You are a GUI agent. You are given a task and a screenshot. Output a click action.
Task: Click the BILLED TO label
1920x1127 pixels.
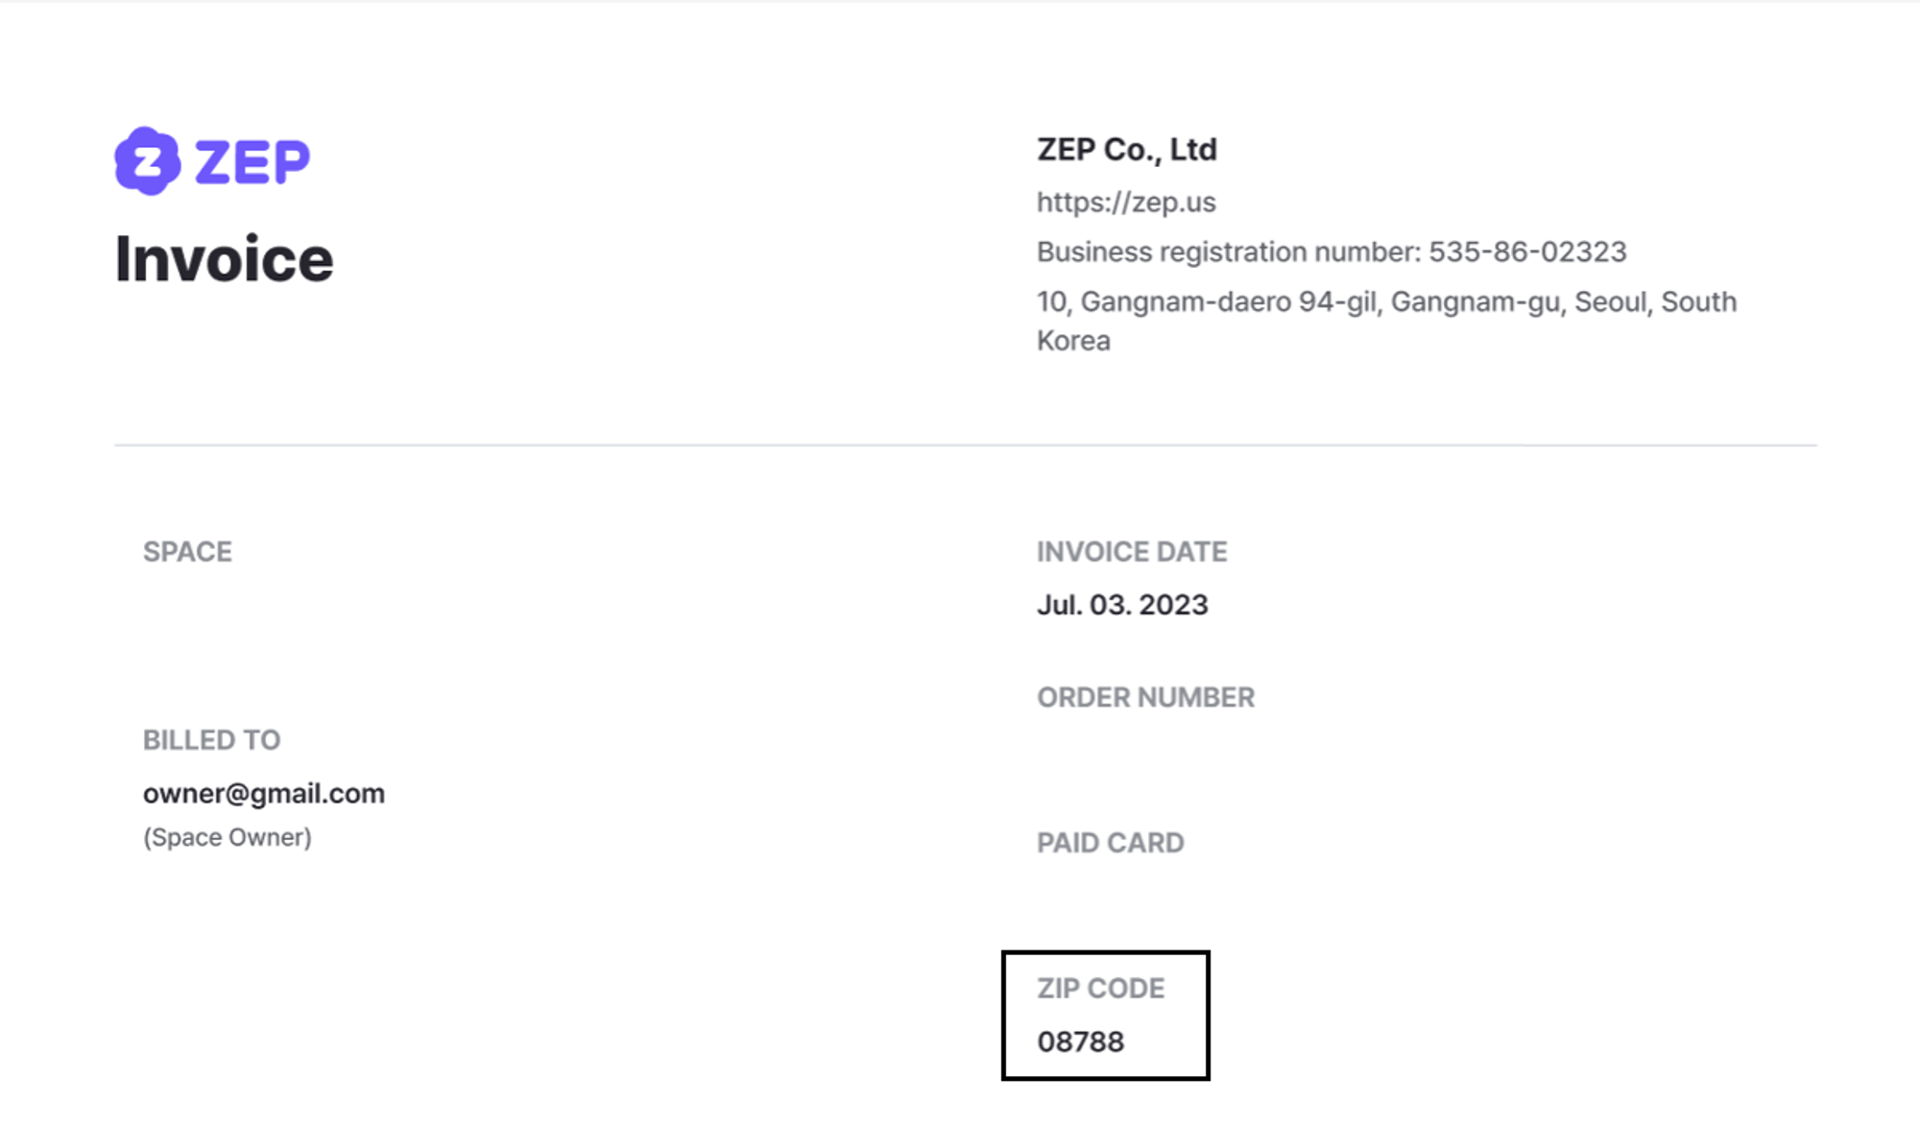click(x=211, y=740)
